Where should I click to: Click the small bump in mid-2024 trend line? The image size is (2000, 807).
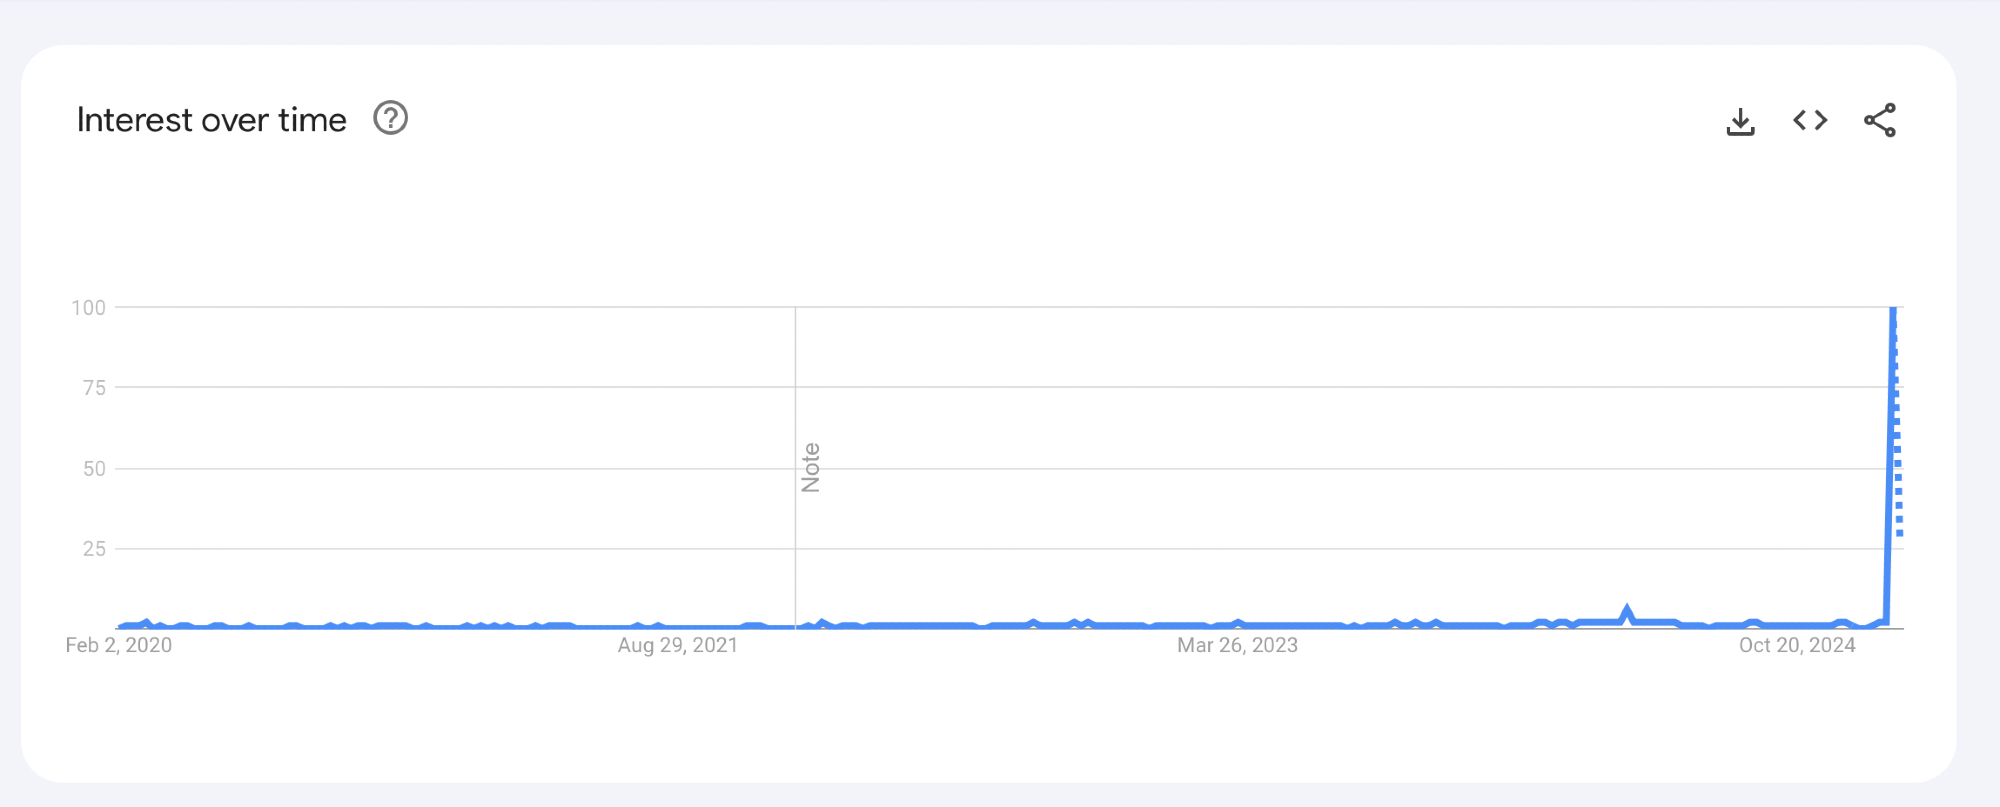click(1627, 610)
